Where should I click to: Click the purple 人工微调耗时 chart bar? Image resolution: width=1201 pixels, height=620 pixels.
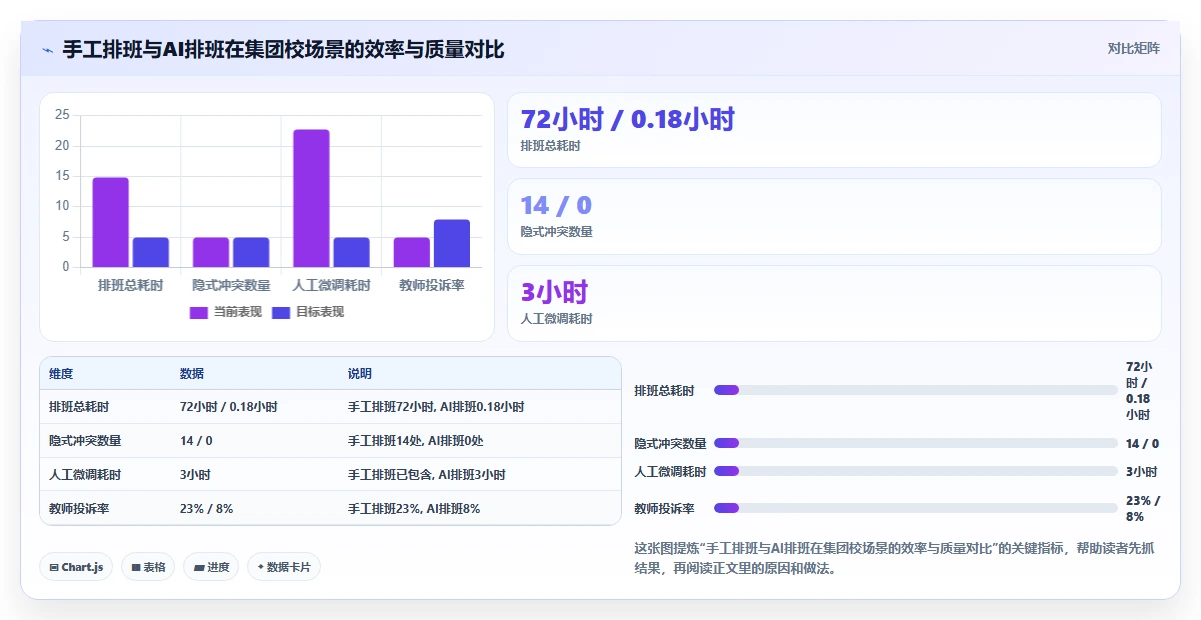tap(311, 198)
